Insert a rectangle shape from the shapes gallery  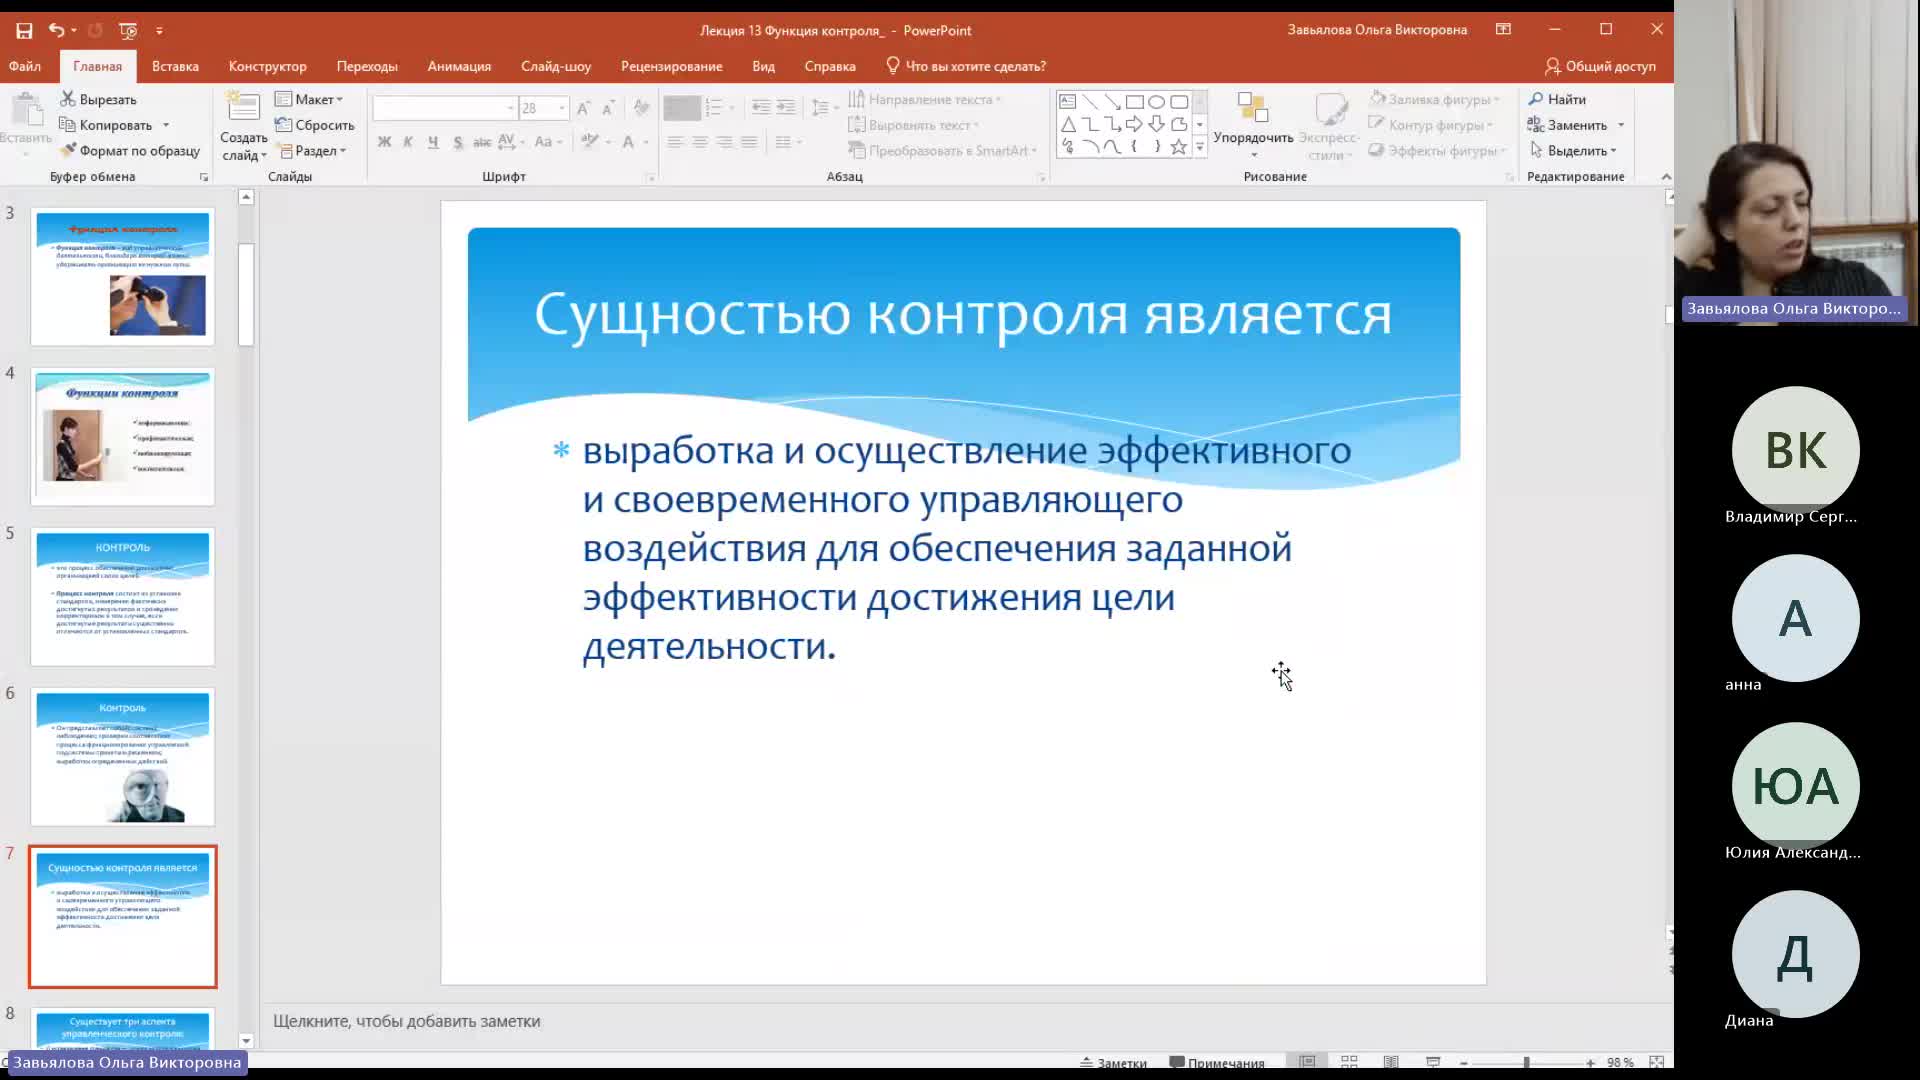(x=1134, y=102)
